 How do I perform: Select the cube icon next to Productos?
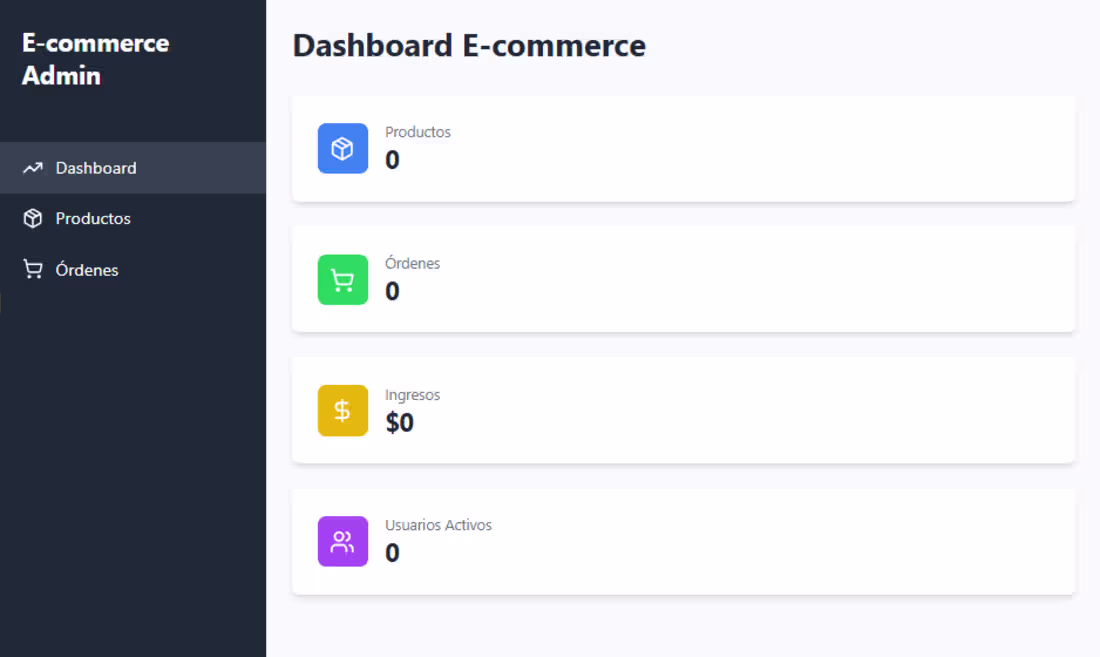coord(31,218)
